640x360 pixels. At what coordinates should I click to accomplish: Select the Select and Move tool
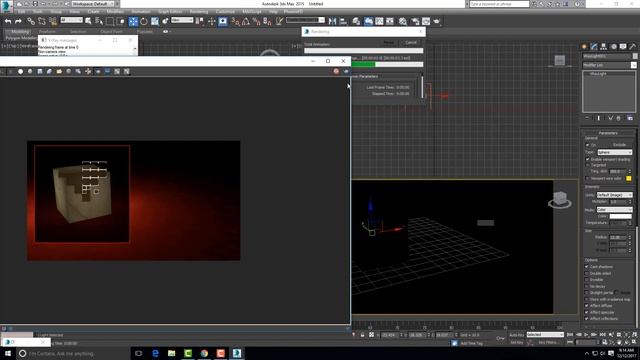pyautogui.click(x=133, y=21)
